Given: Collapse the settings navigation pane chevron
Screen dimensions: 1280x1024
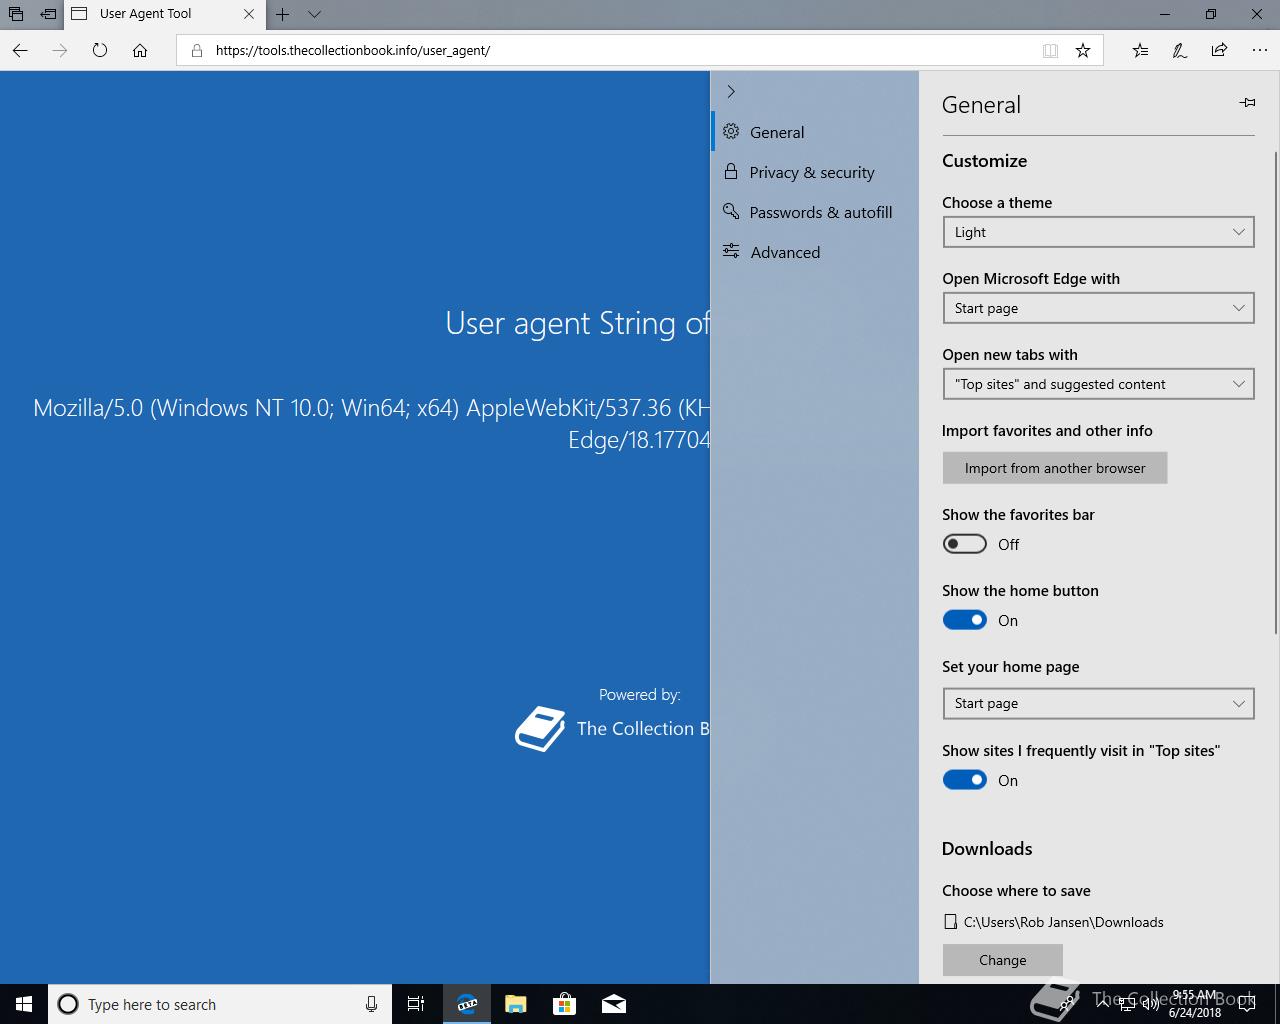Looking at the screenshot, I should (731, 91).
